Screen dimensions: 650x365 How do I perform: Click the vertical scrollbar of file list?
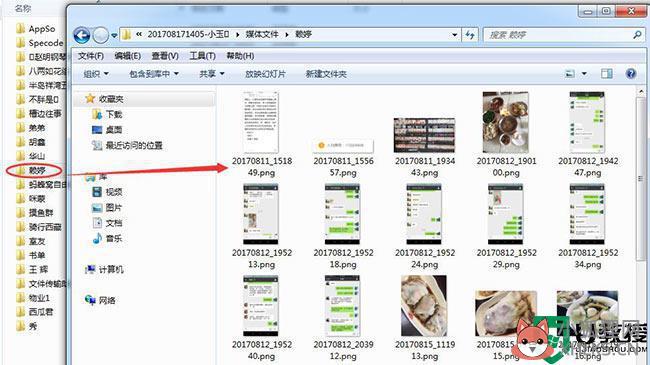[640, 178]
